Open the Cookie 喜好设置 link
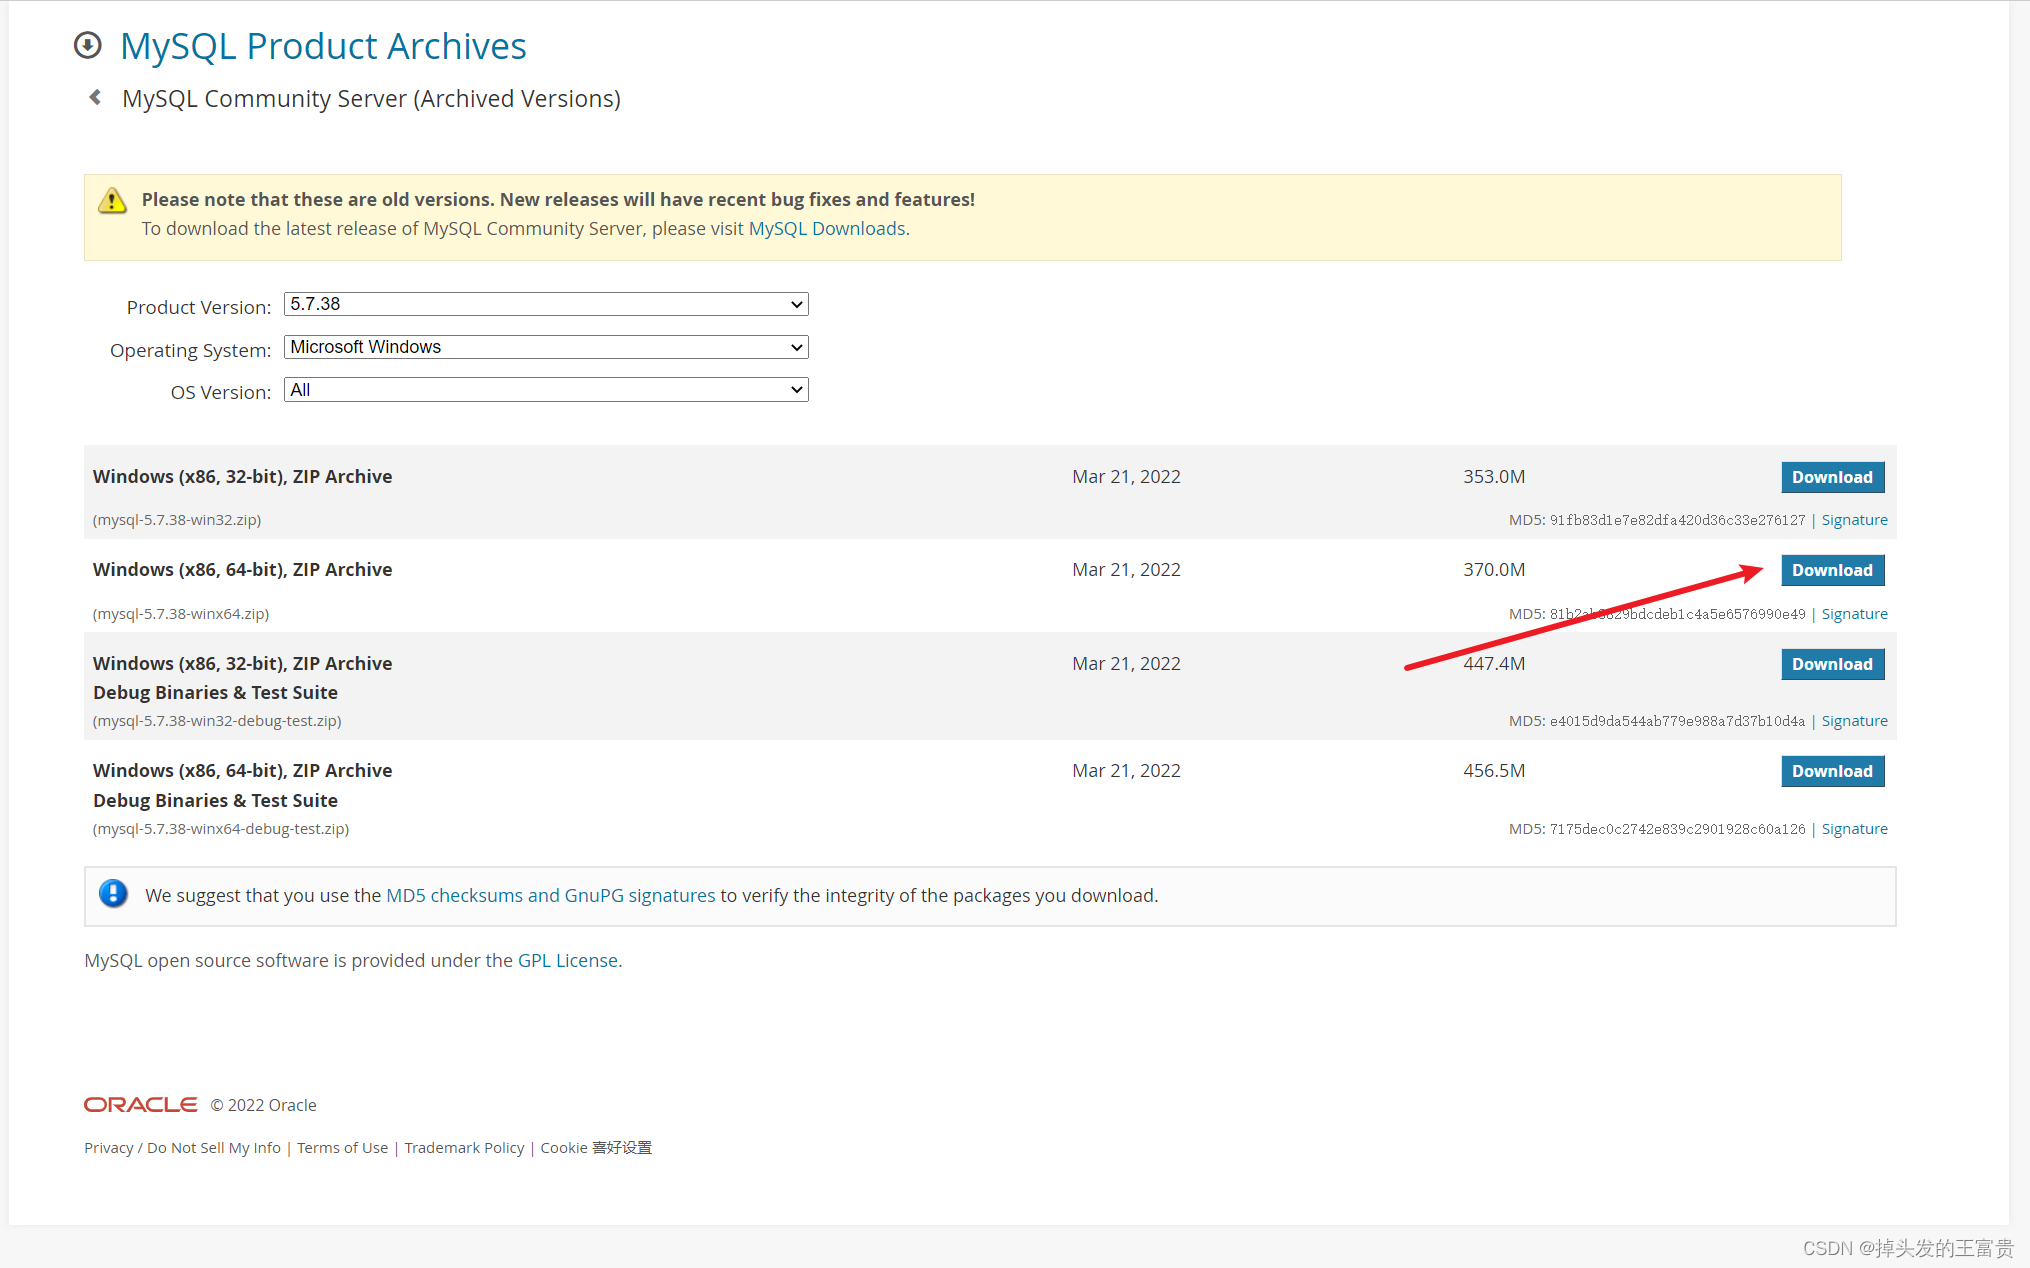The height and width of the screenshot is (1268, 2030). (x=596, y=1147)
